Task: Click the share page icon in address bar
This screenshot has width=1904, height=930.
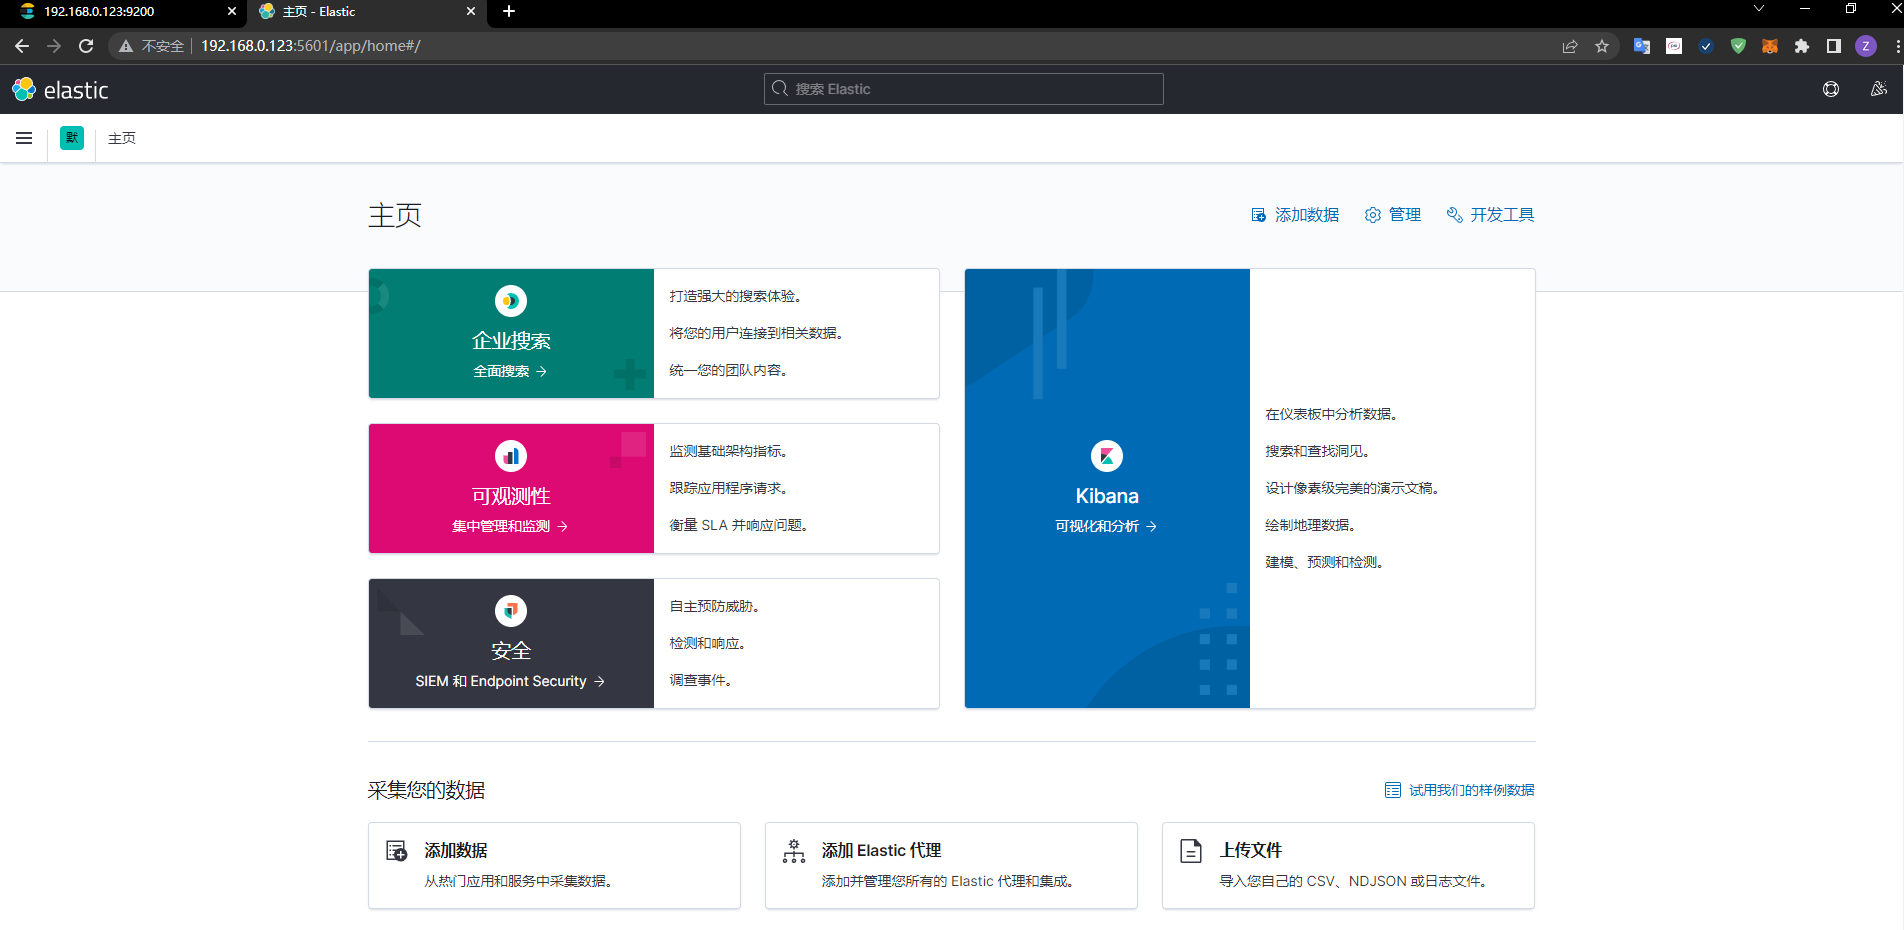Action: tap(1570, 46)
